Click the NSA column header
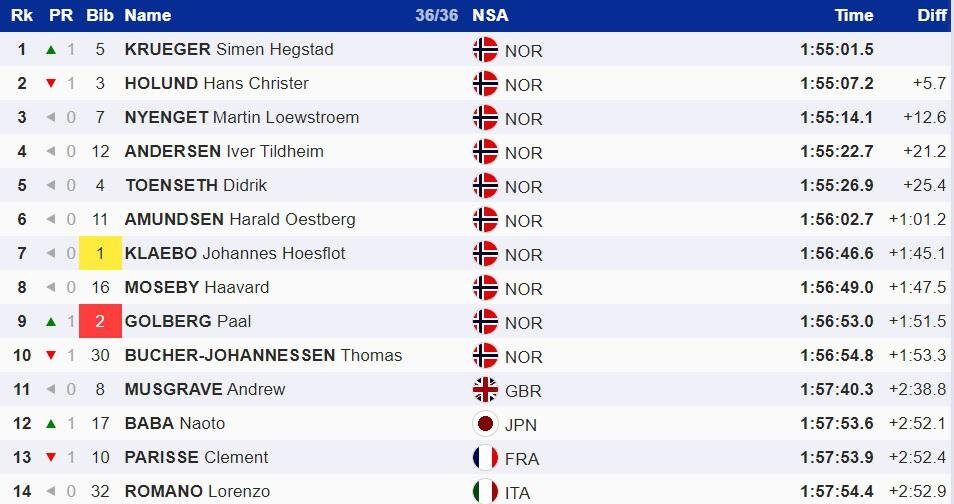The width and height of the screenshot is (954, 504). 490,15
